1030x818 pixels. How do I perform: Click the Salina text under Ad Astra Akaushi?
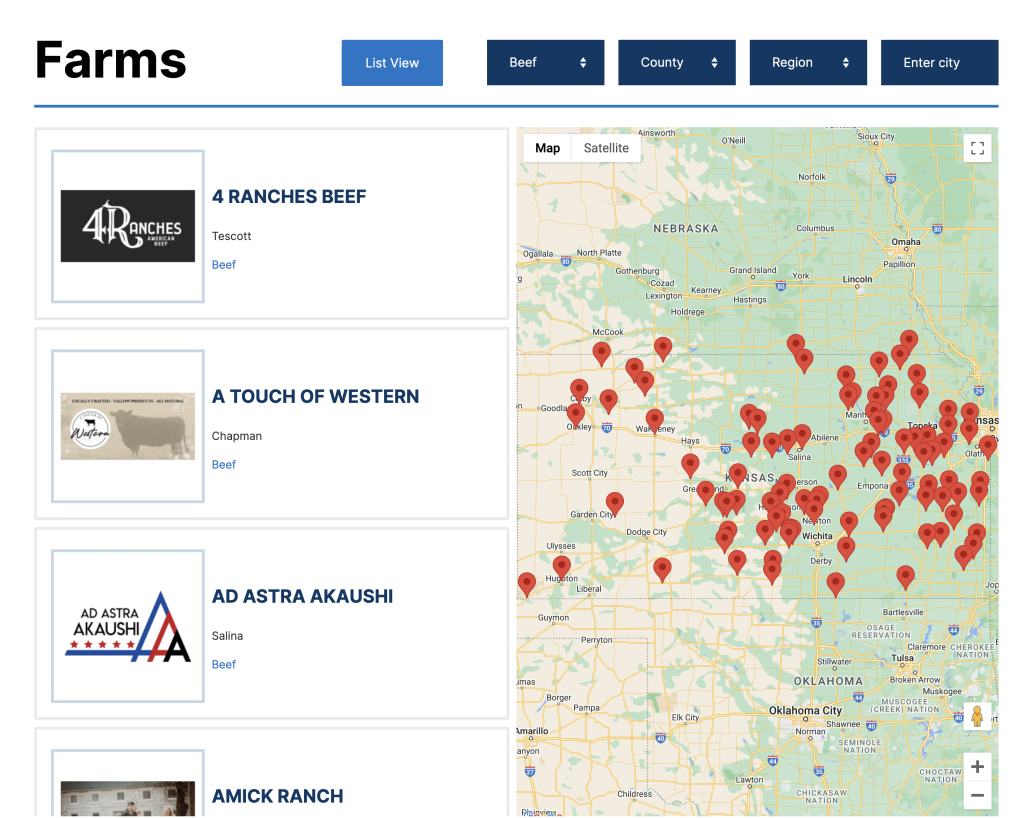click(227, 635)
